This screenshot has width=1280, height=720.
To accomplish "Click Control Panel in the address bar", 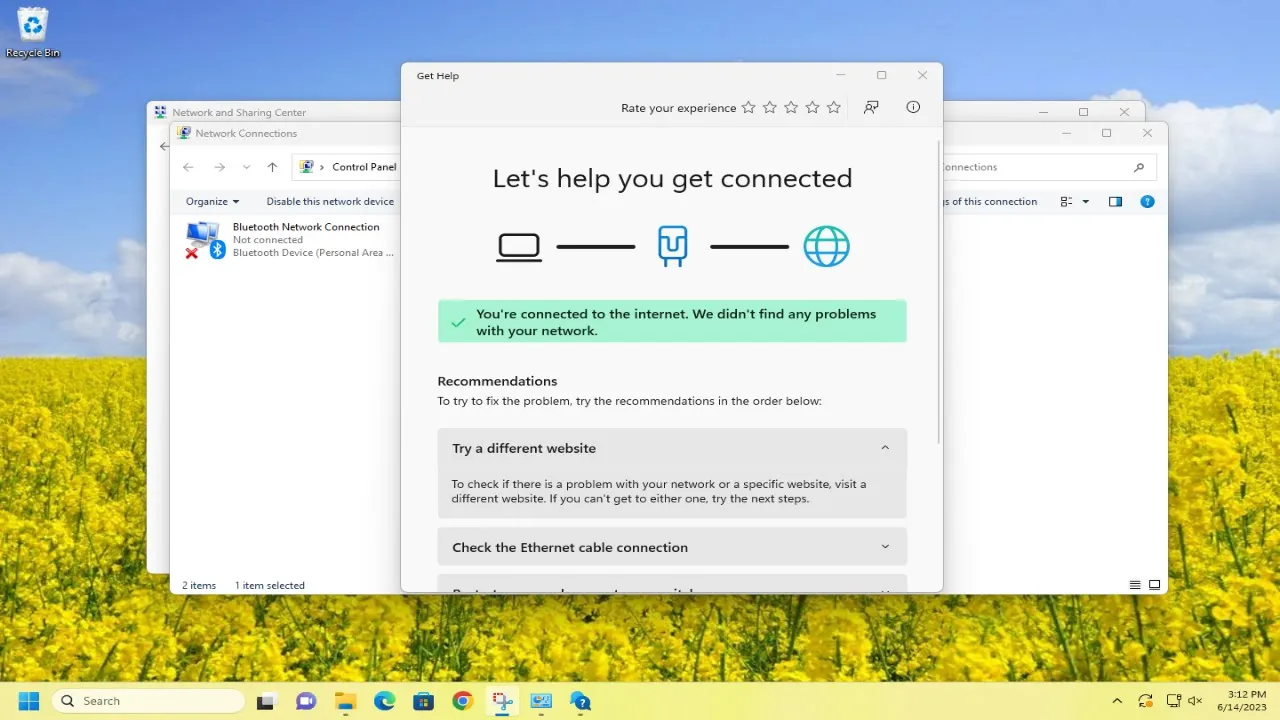I will tap(364, 167).
